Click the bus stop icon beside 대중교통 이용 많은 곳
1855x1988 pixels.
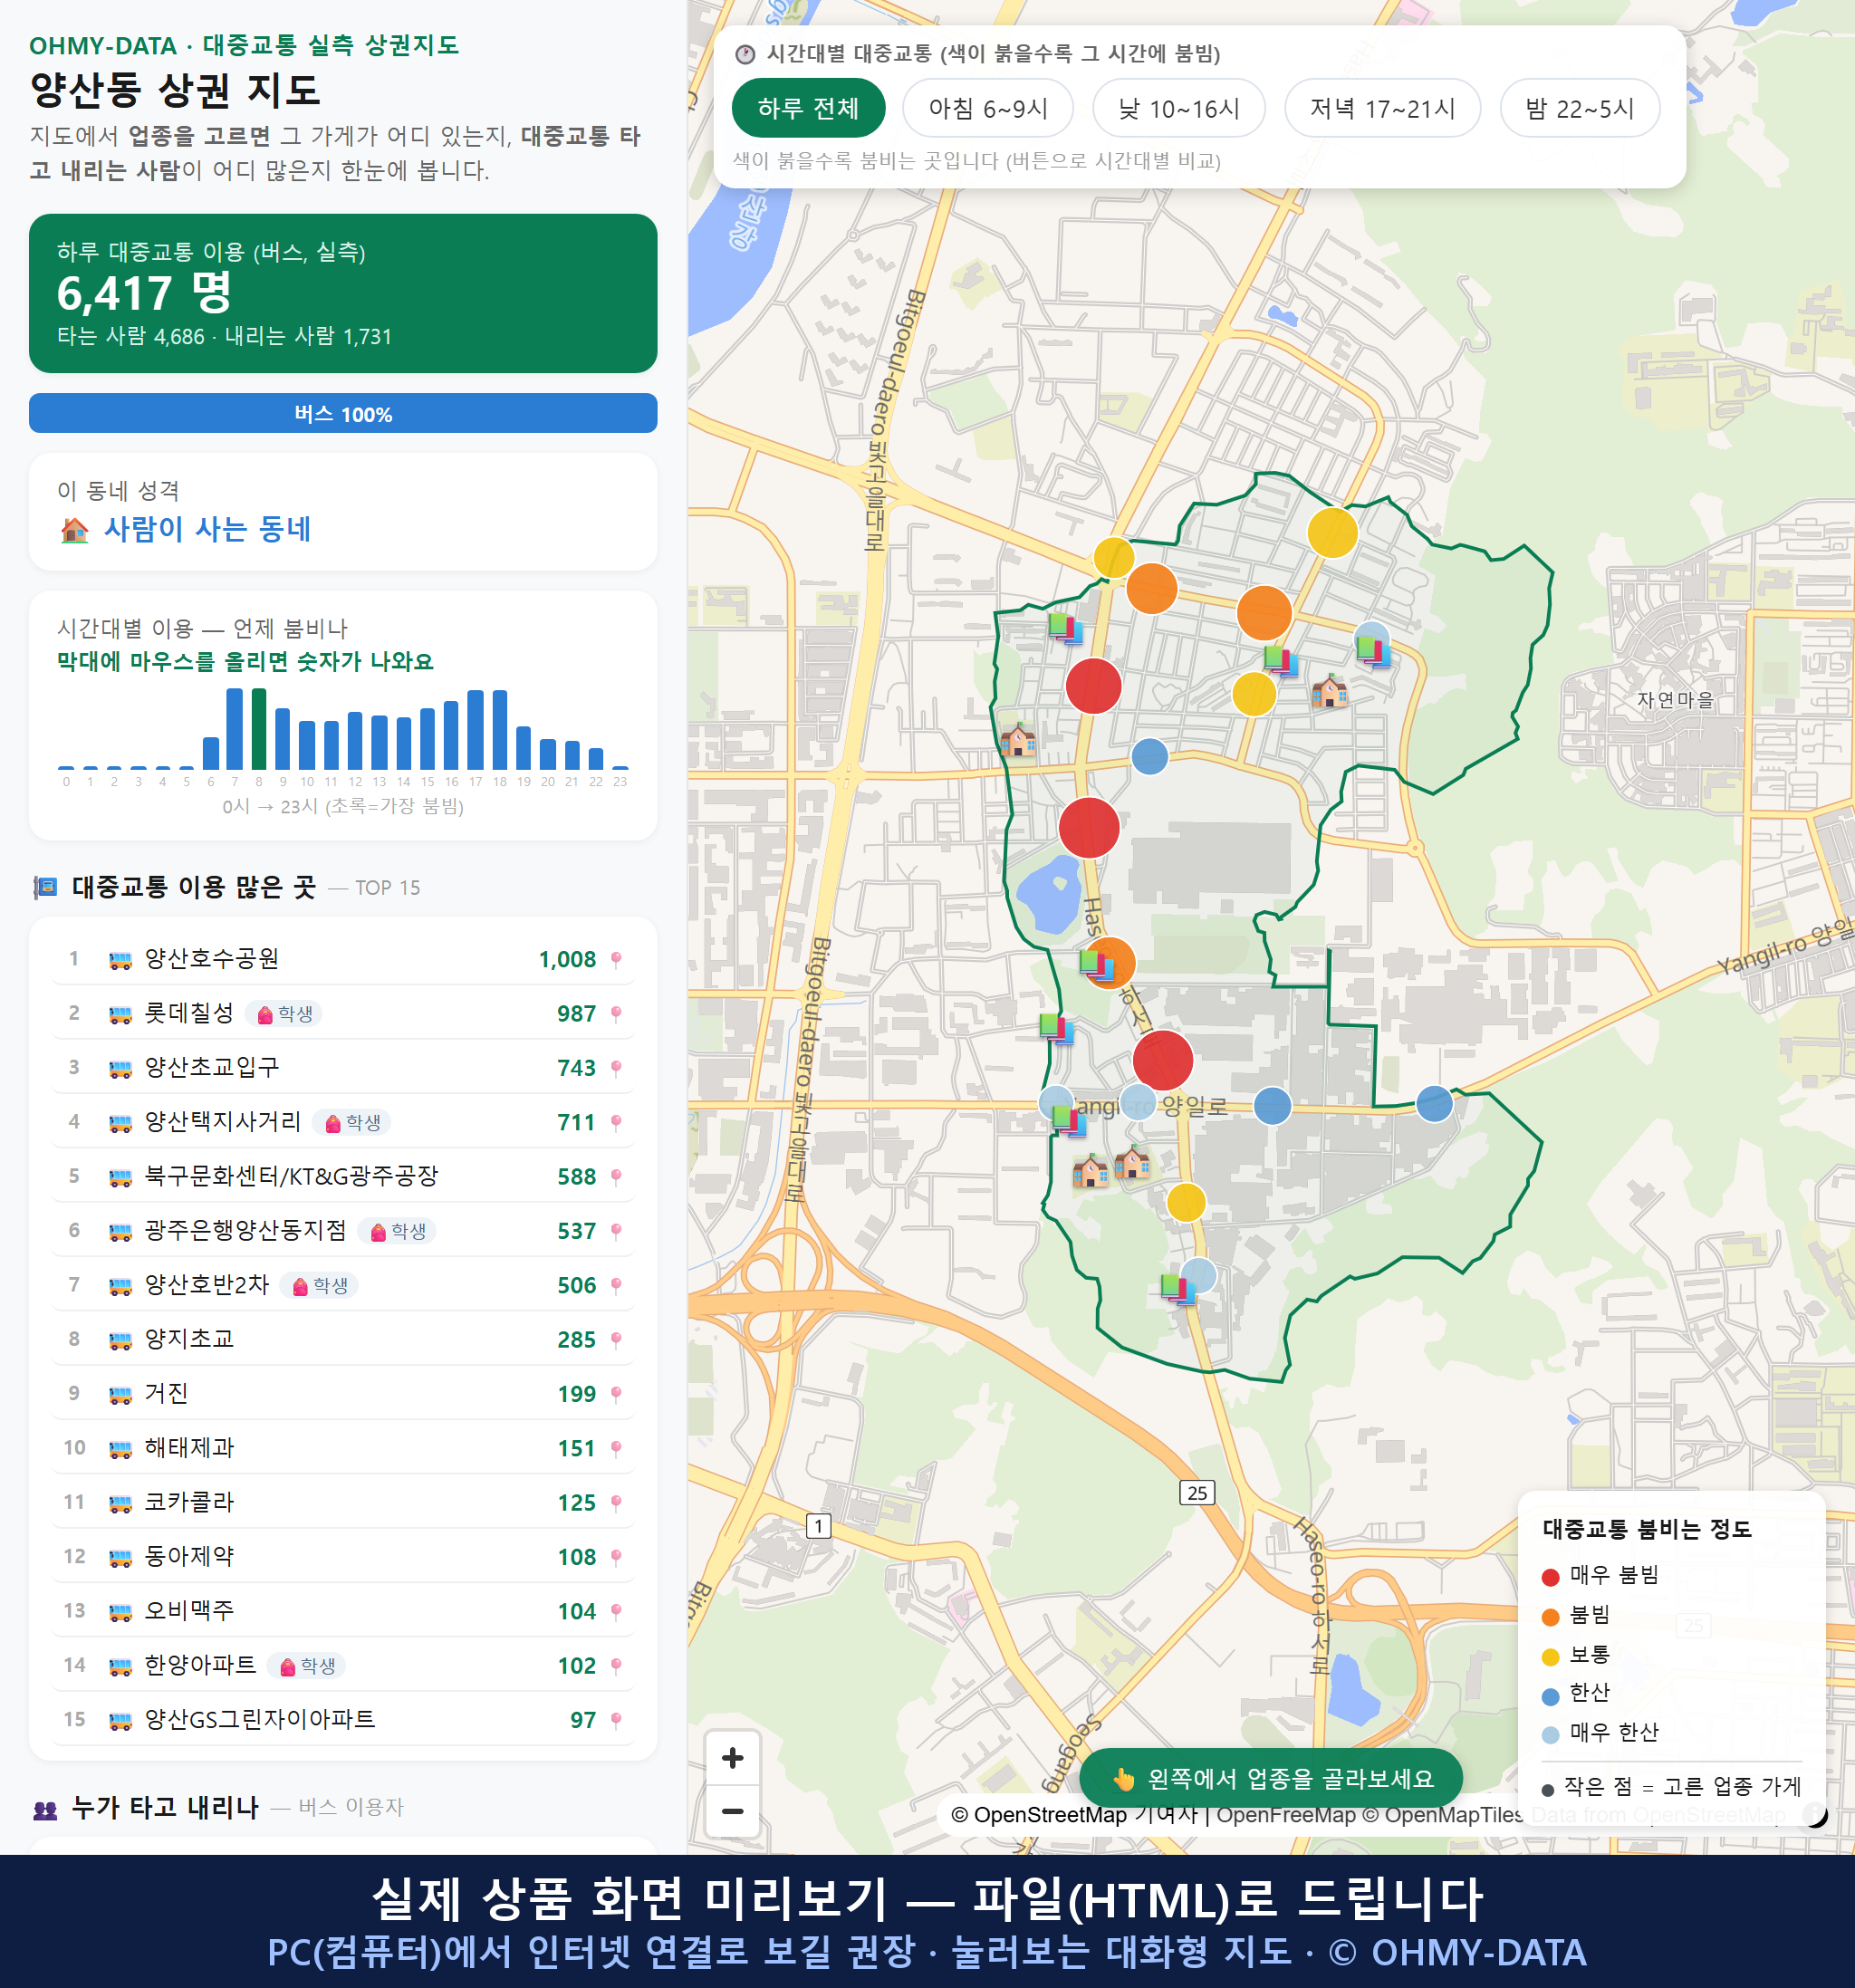45,887
